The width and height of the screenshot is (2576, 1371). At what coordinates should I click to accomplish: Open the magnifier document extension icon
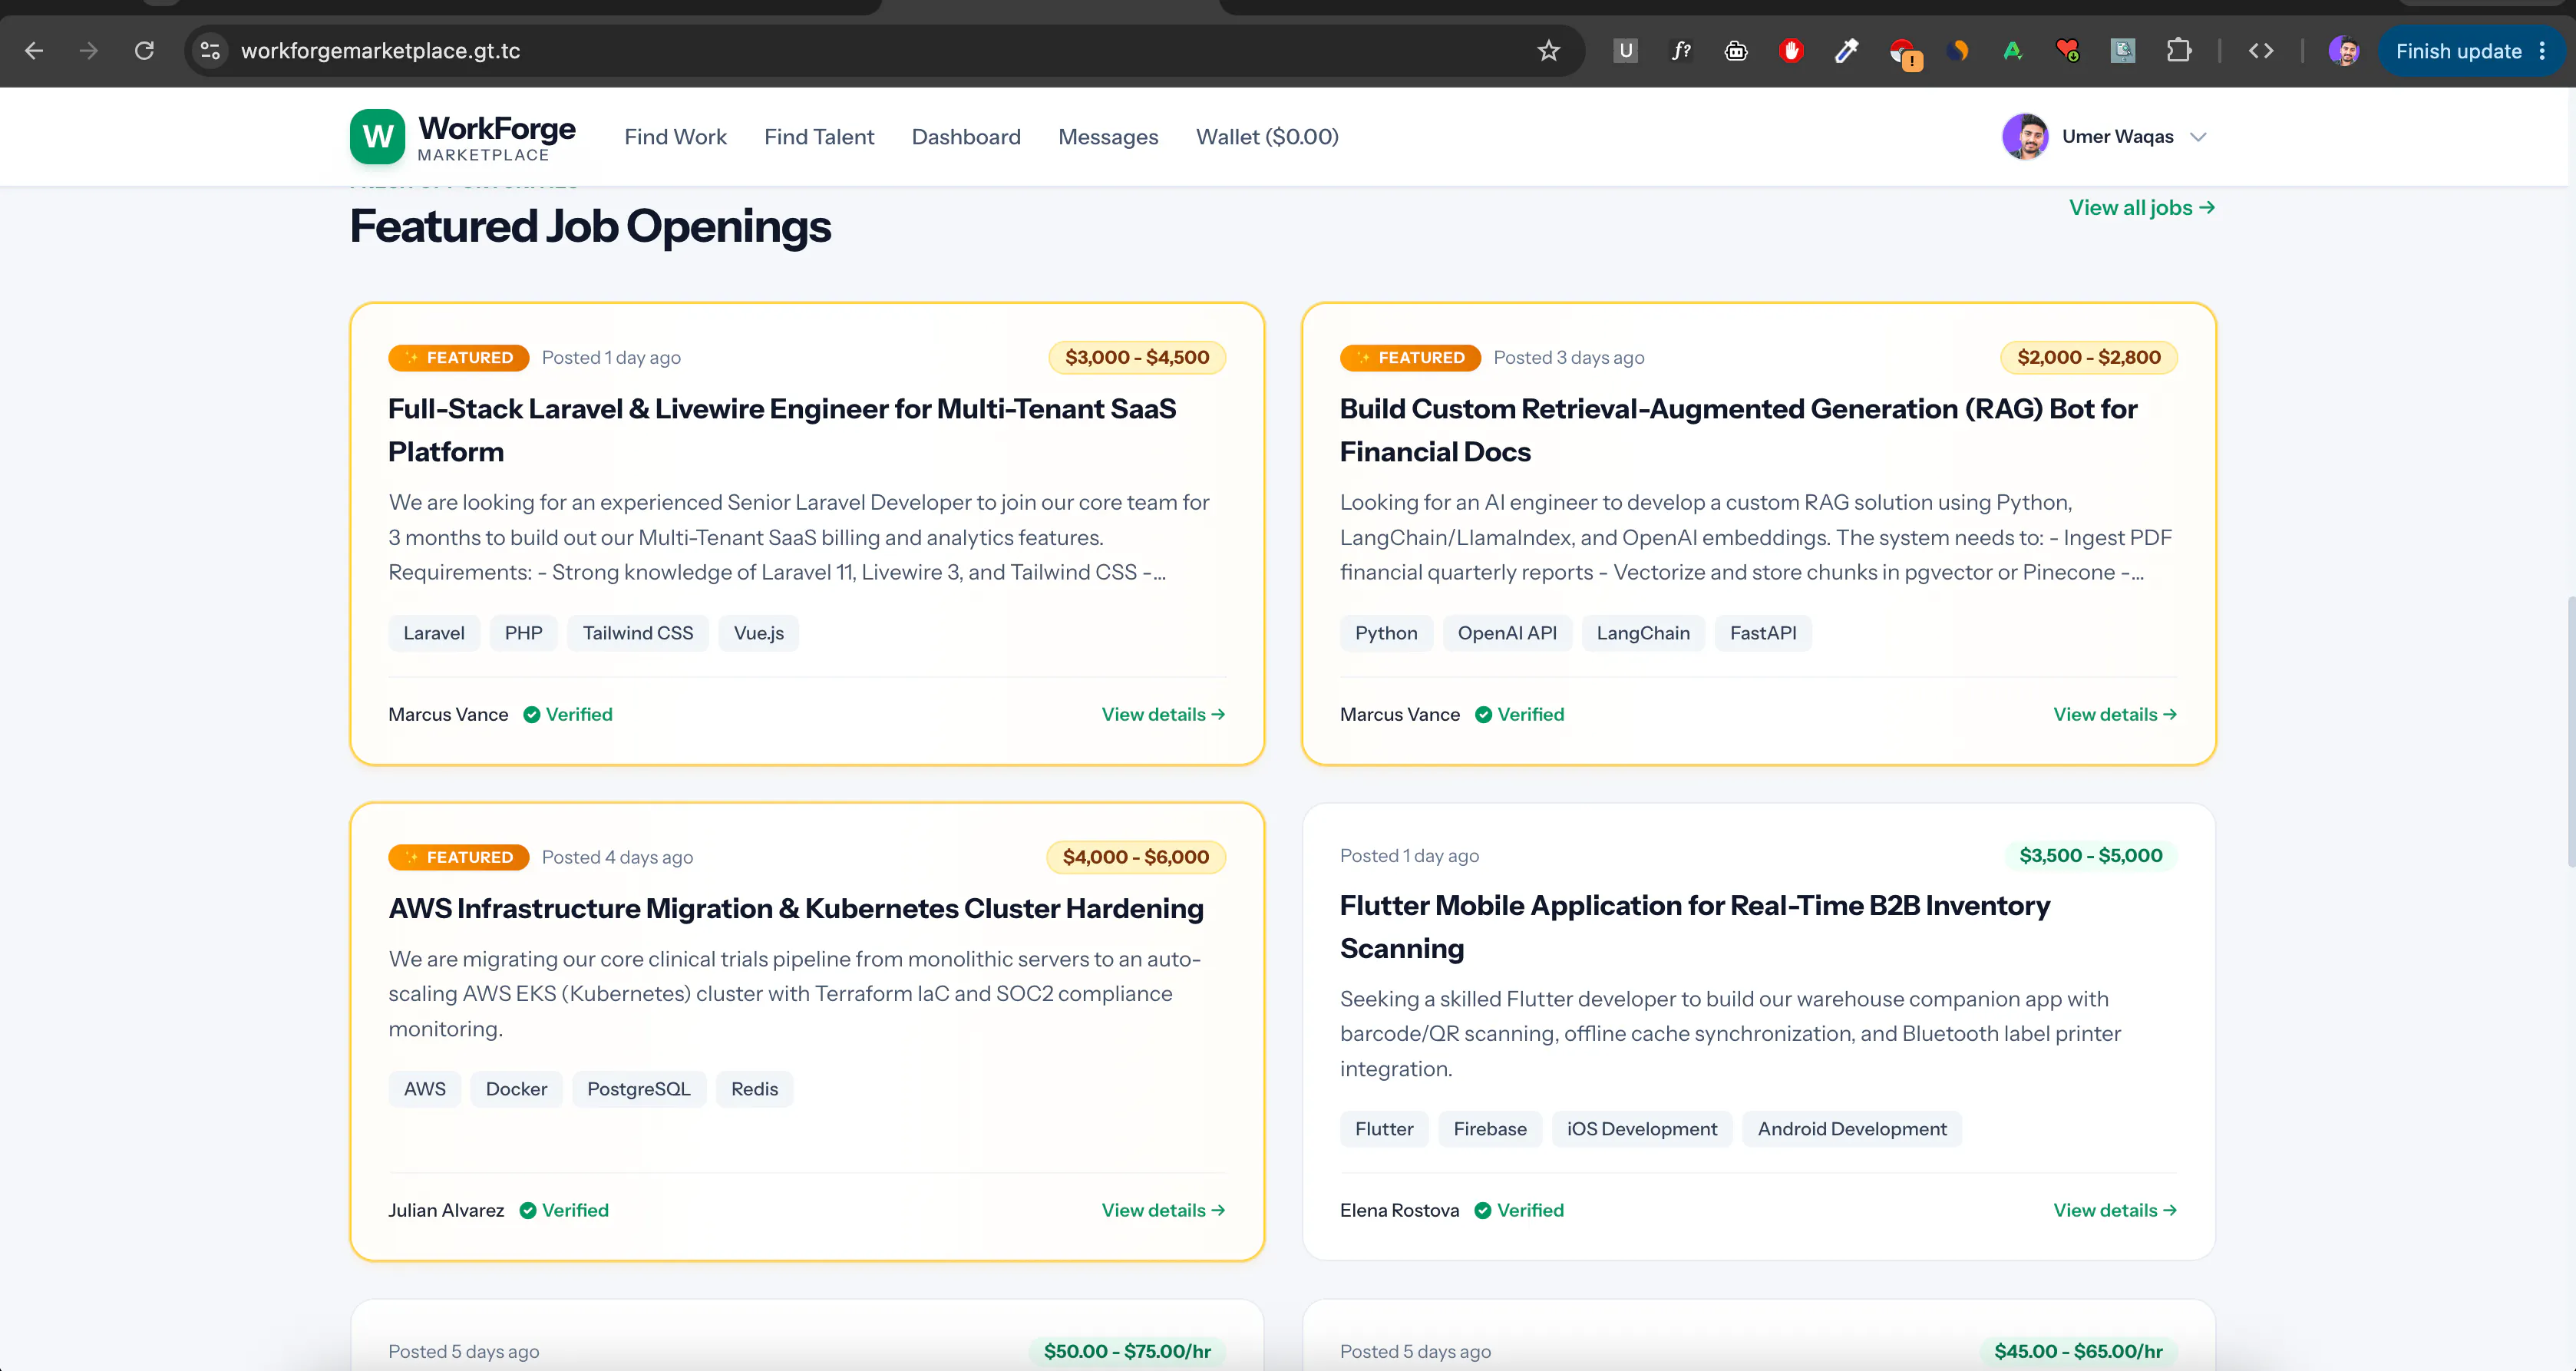(x=2123, y=51)
